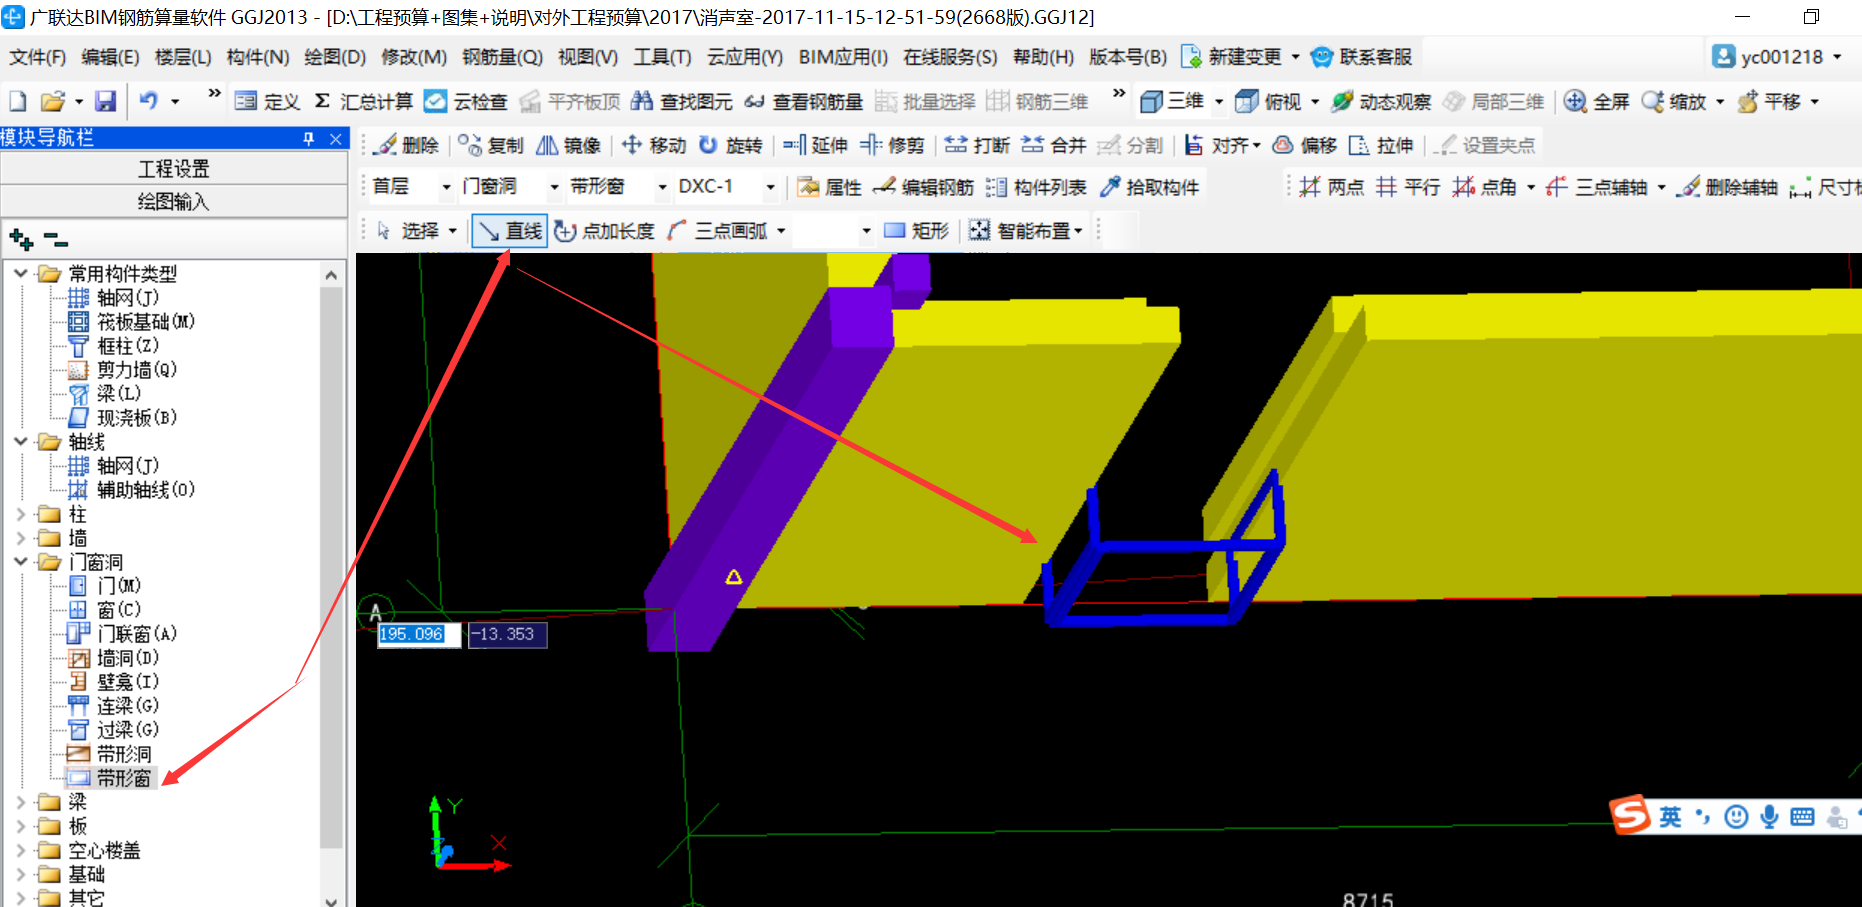Open the 绘图(D) menu

pyautogui.click(x=335, y=57)
